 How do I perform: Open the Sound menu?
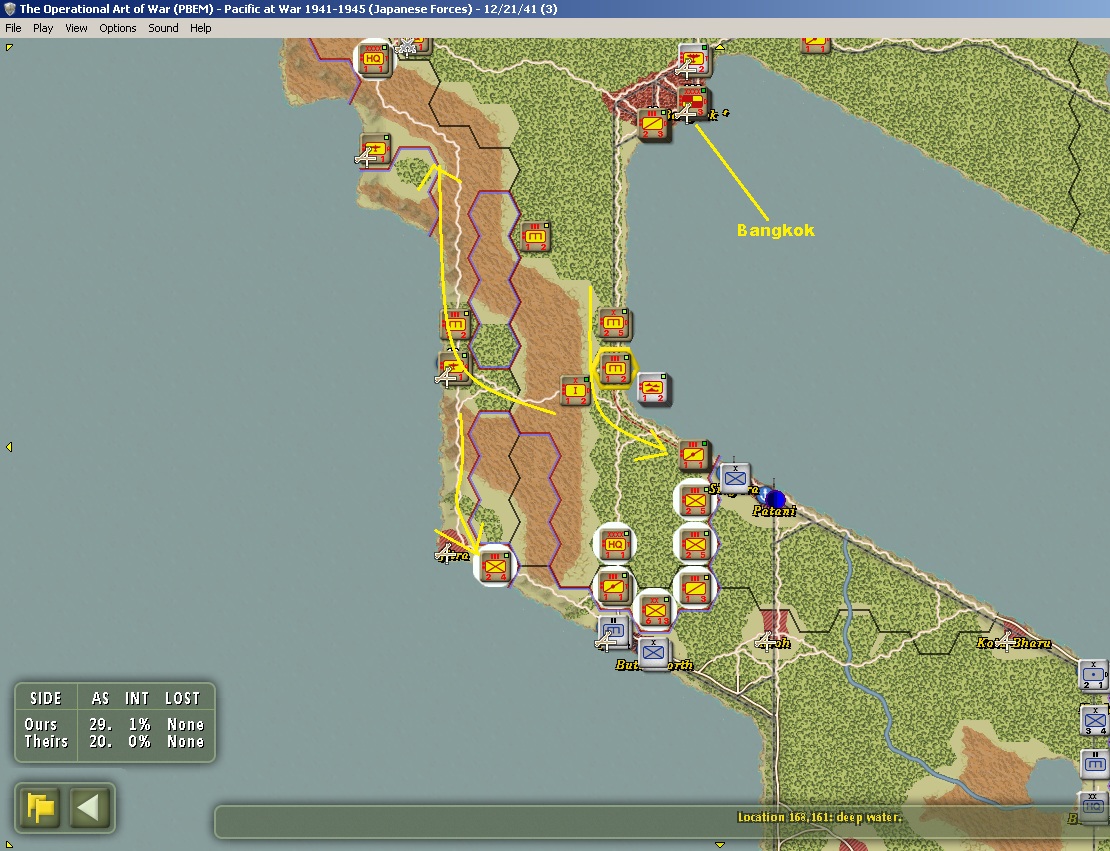(x=163, y=28)
